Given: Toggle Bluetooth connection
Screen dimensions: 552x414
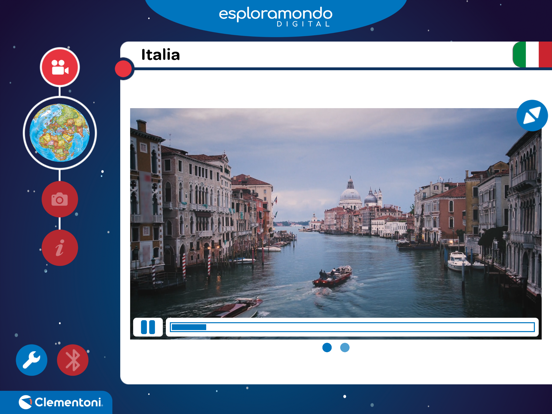Looking at the screenshot, I should pos(73,360).
